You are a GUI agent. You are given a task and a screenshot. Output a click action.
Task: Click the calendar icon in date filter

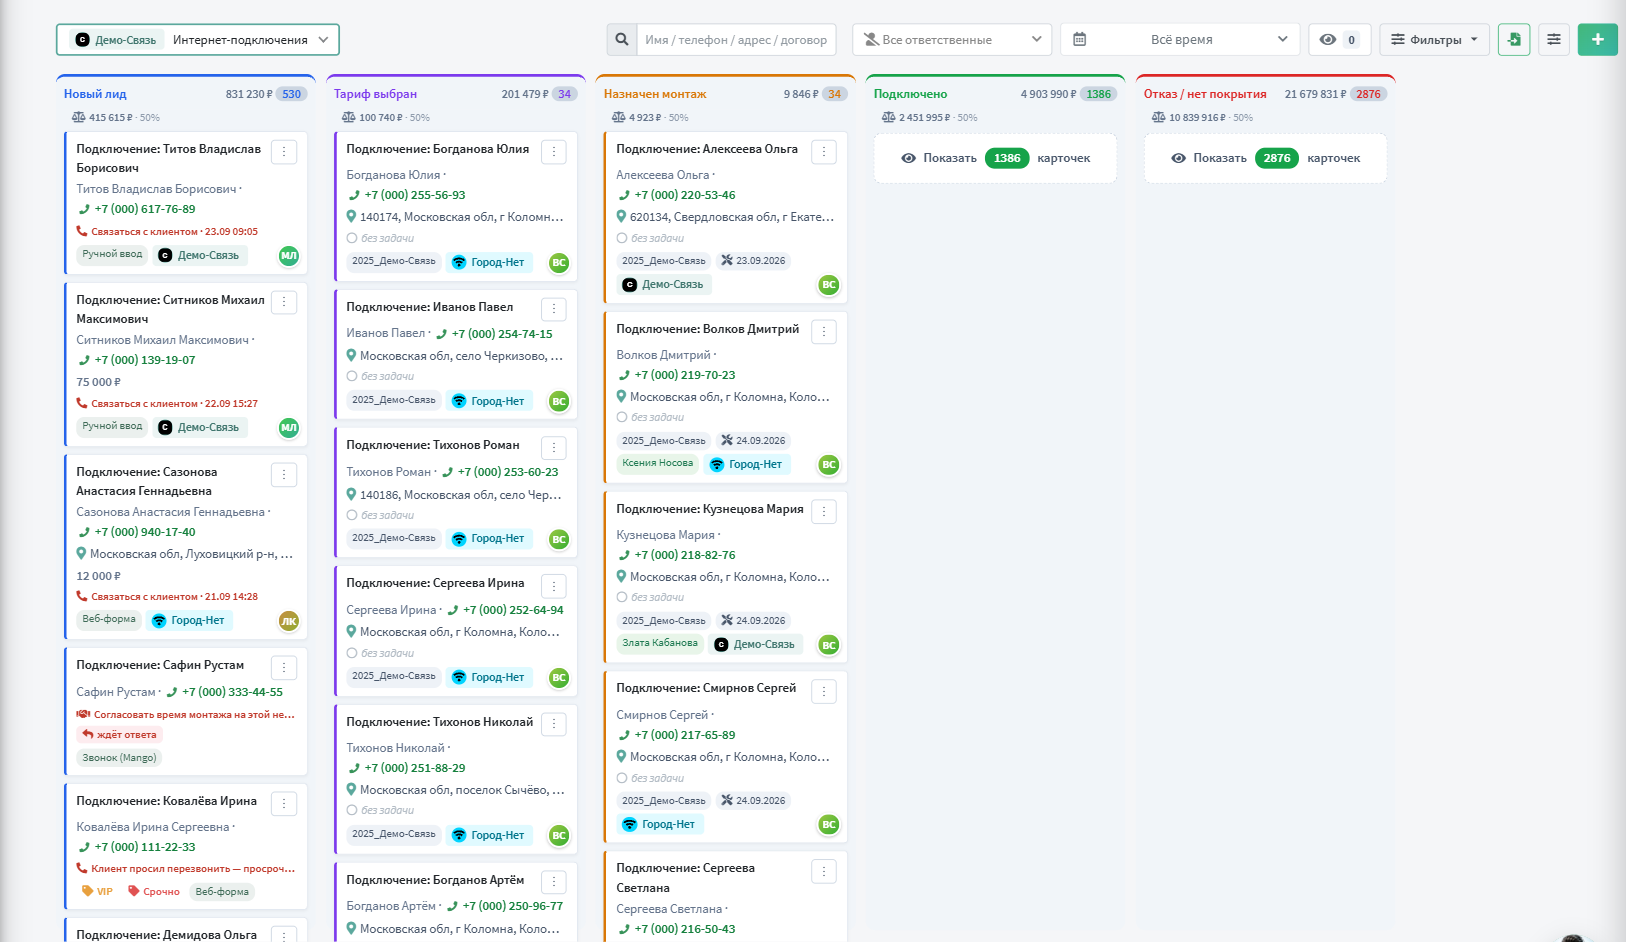click(1080, 40)
